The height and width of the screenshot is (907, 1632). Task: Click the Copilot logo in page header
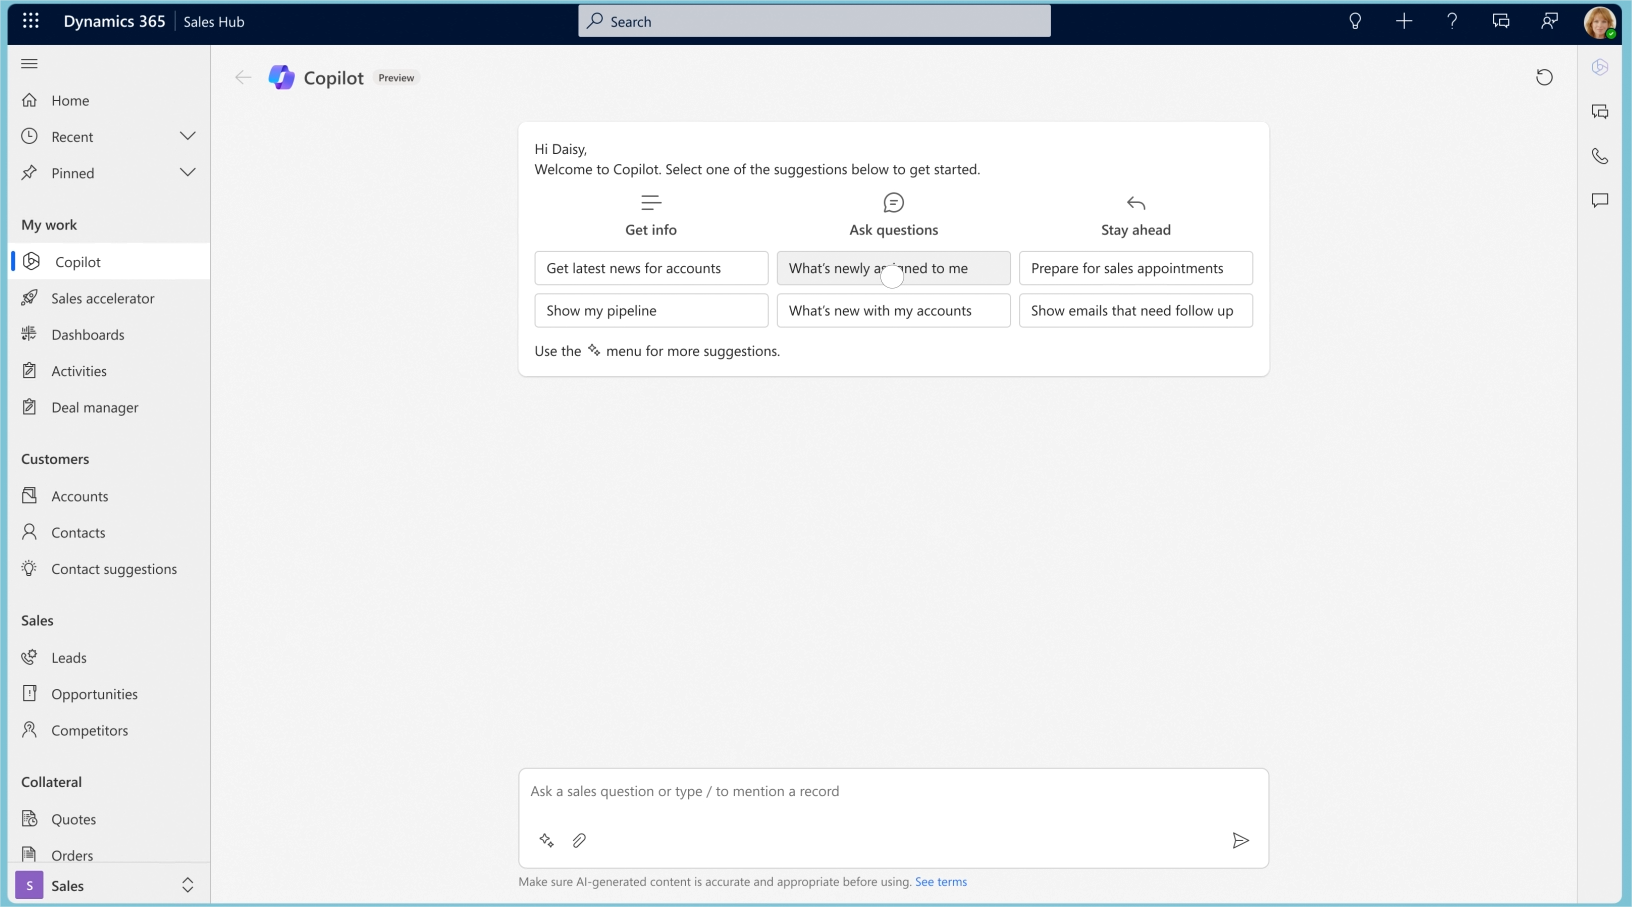(282, 77)
